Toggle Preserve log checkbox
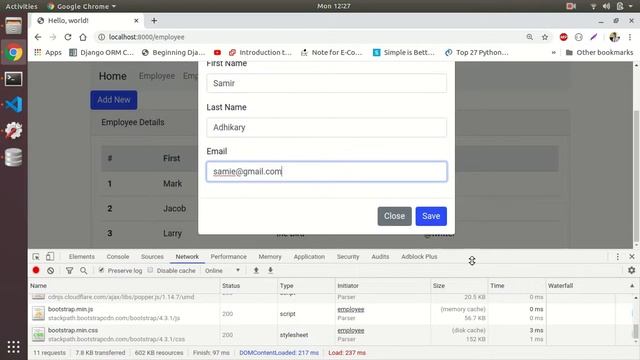Viewport: 640px width, 360px height. tap(101, 270)
